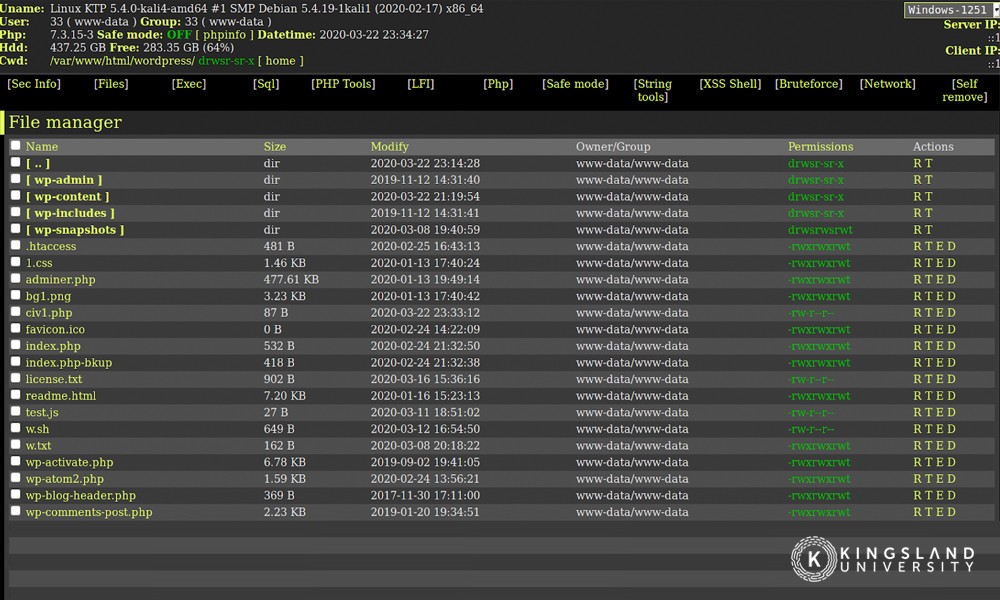The height and width of the screenshot is (600, 1000).
Task: Go to parent directory [ .. ]
Action: pos(38,163)
